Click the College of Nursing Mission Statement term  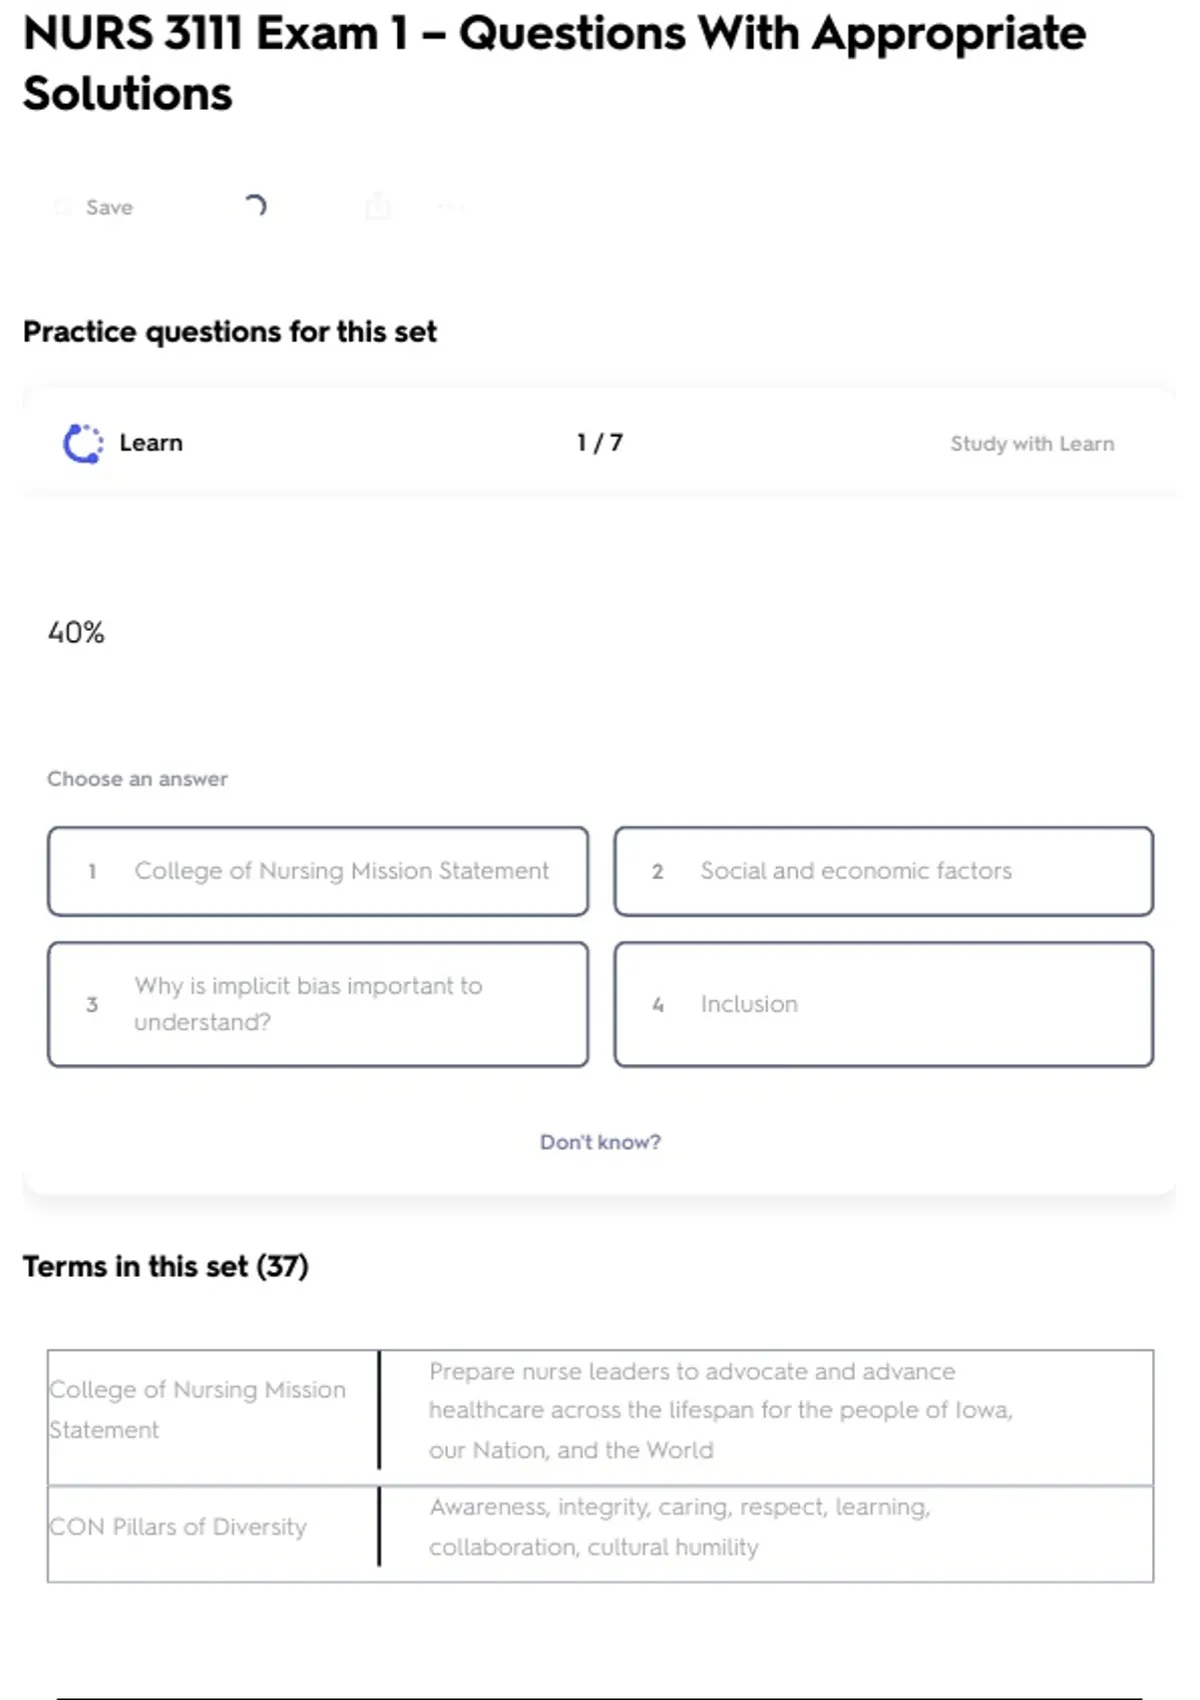[x=198, y=1409]
